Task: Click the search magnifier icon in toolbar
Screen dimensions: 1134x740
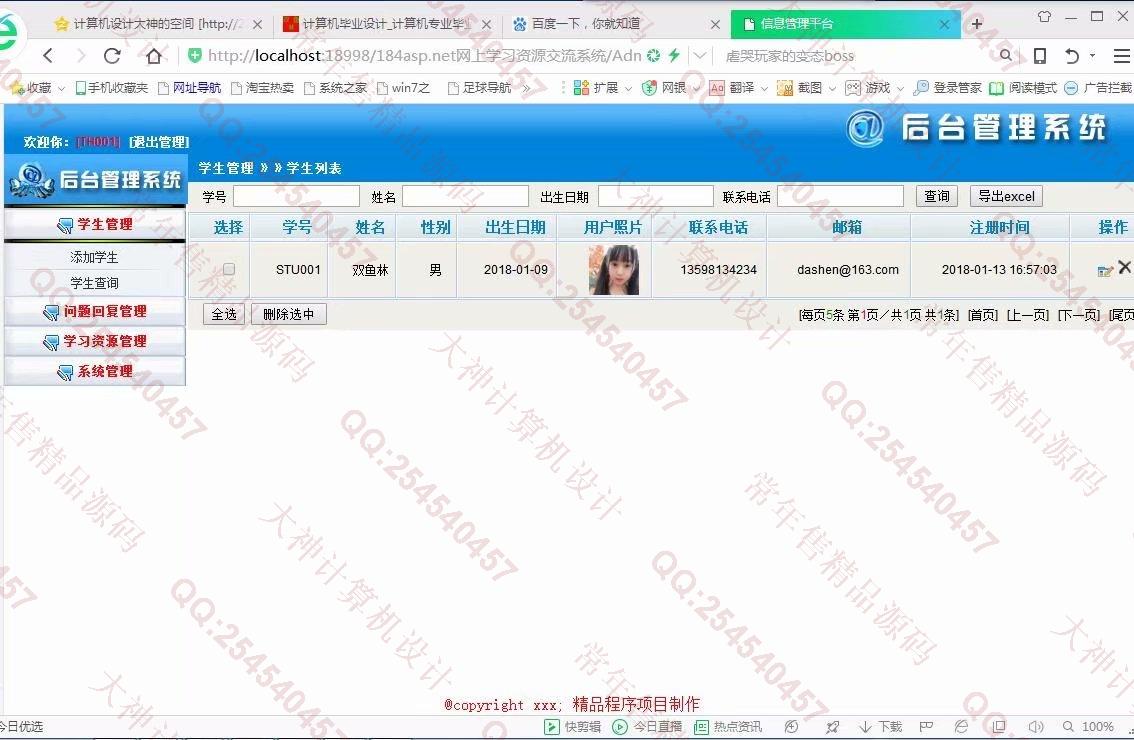Action: [1005, 55]
